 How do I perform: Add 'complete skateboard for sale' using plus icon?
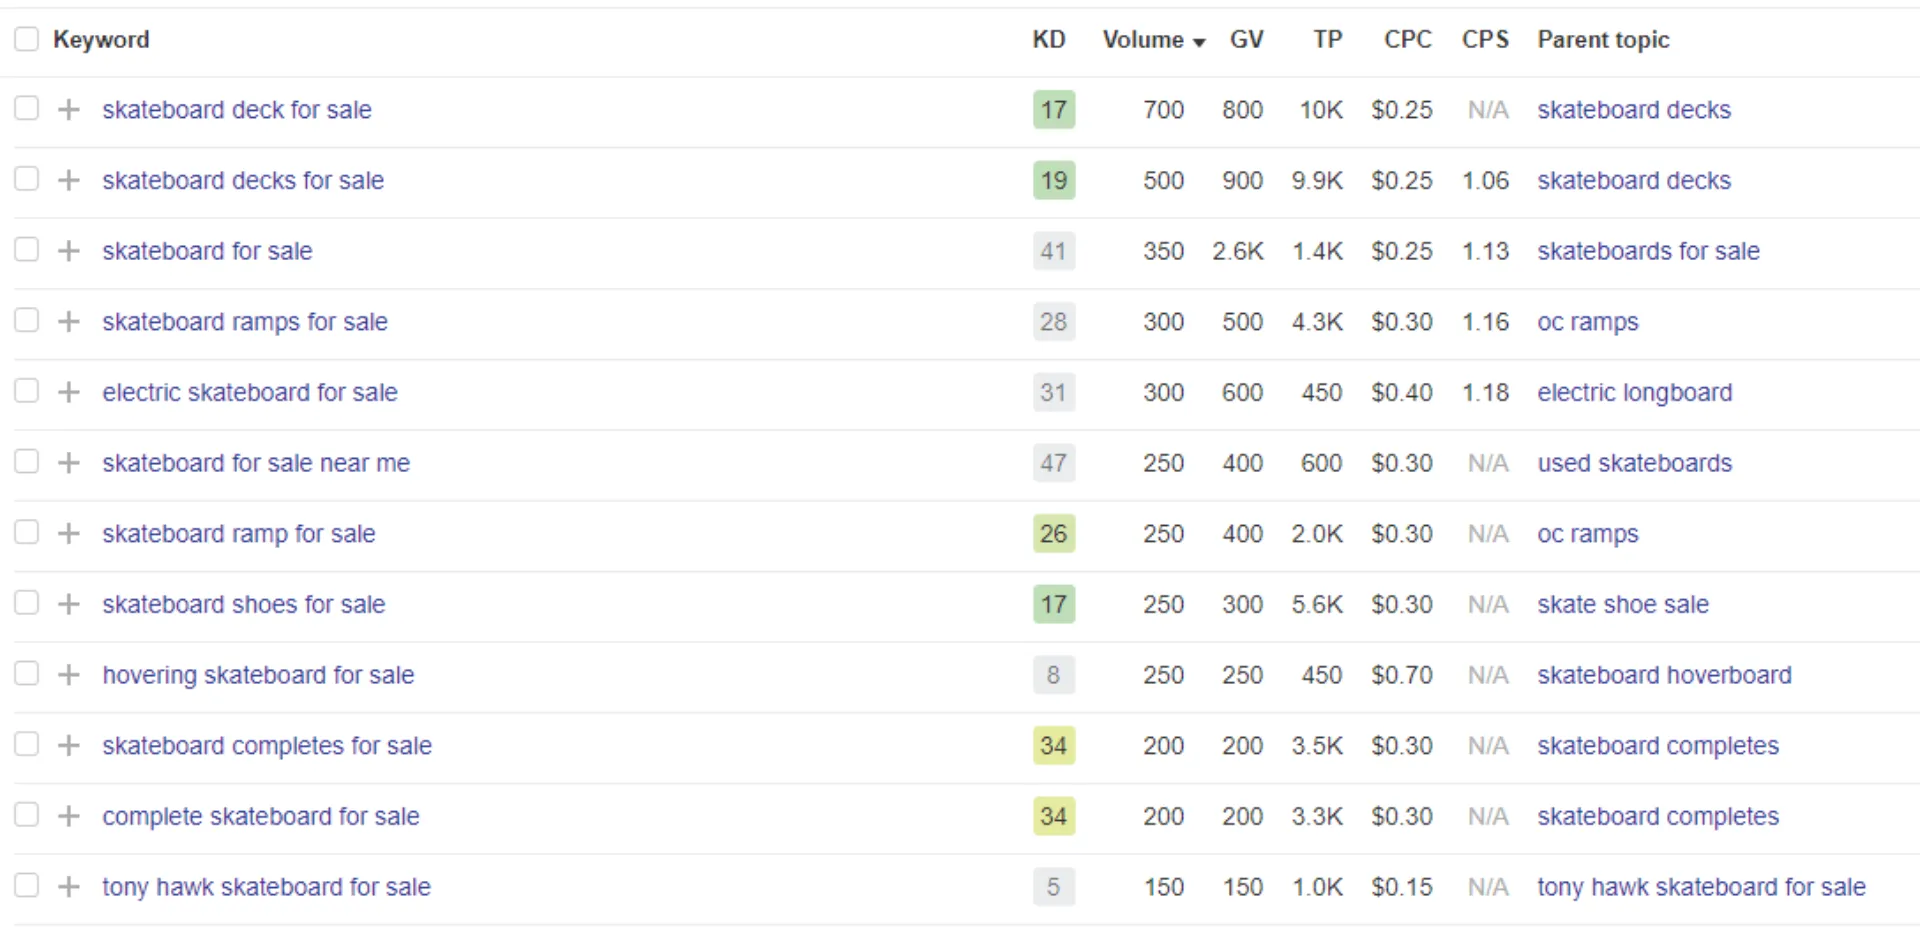68,816
